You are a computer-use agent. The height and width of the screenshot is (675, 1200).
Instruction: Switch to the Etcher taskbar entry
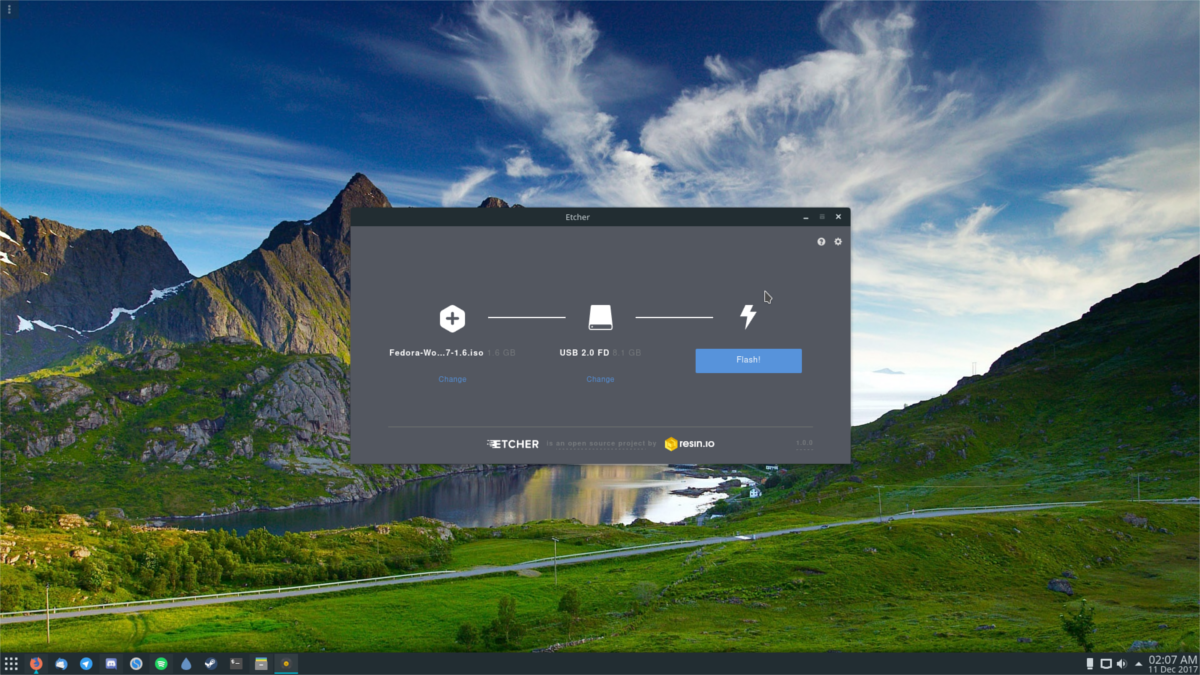pyautogui.click(x=286, y=663)
